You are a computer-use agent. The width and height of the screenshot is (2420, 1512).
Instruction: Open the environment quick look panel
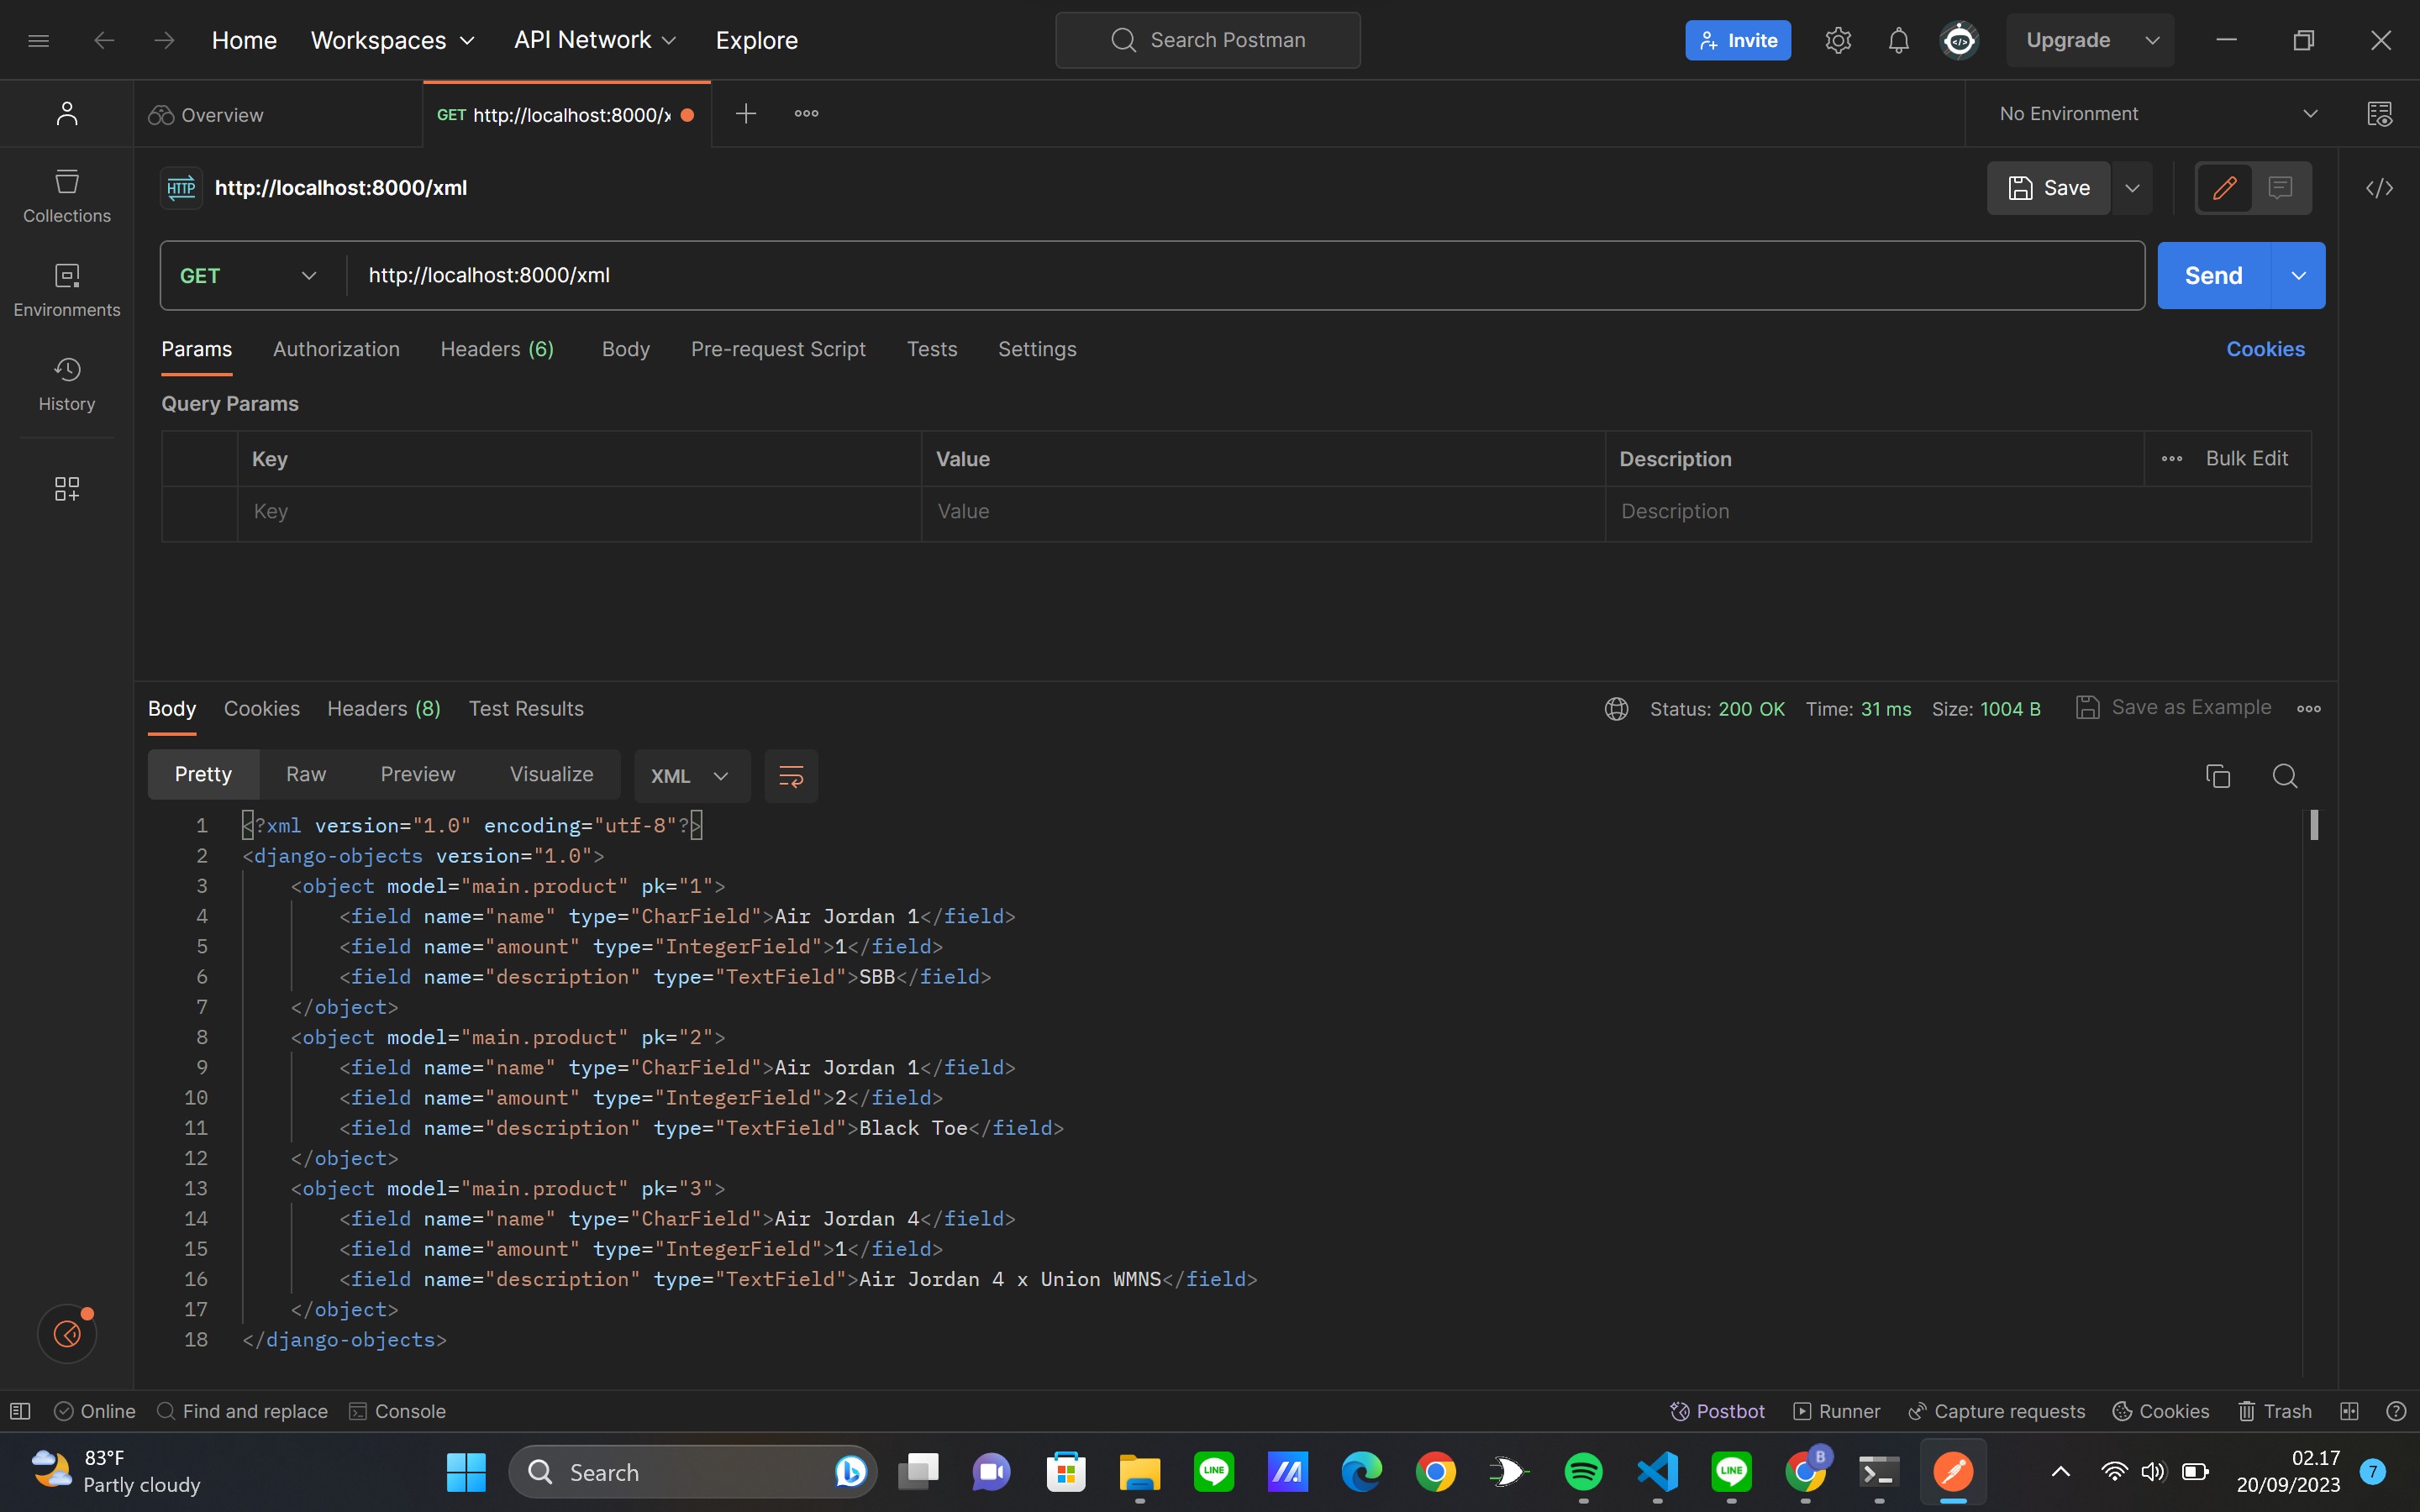pyautogui.click(x=2380, y=113)
